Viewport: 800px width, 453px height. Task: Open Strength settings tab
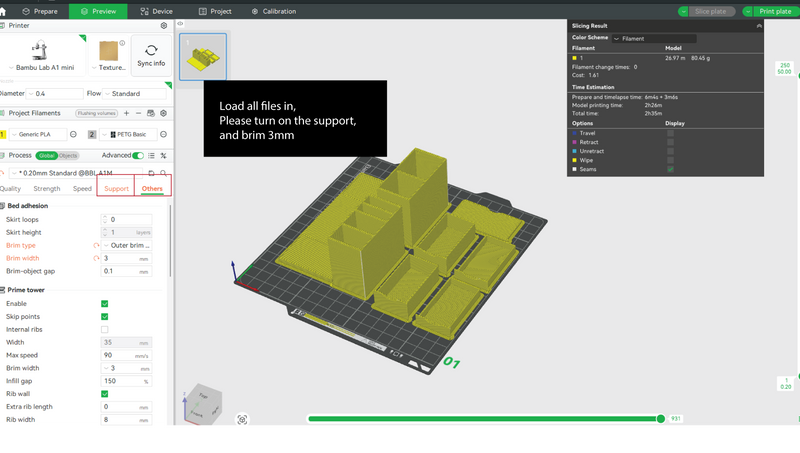click(x=47, y=189)
